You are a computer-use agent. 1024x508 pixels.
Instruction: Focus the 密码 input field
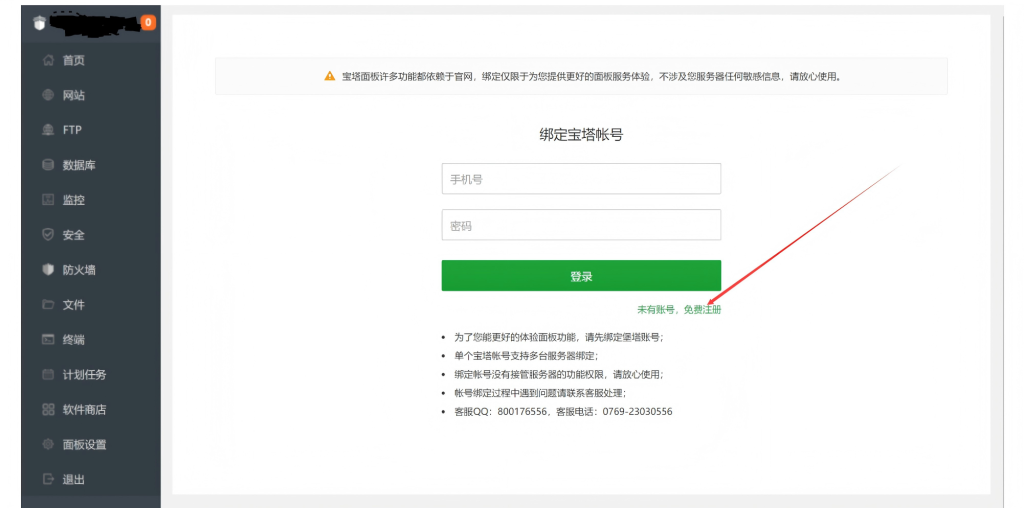coord(581,225)
